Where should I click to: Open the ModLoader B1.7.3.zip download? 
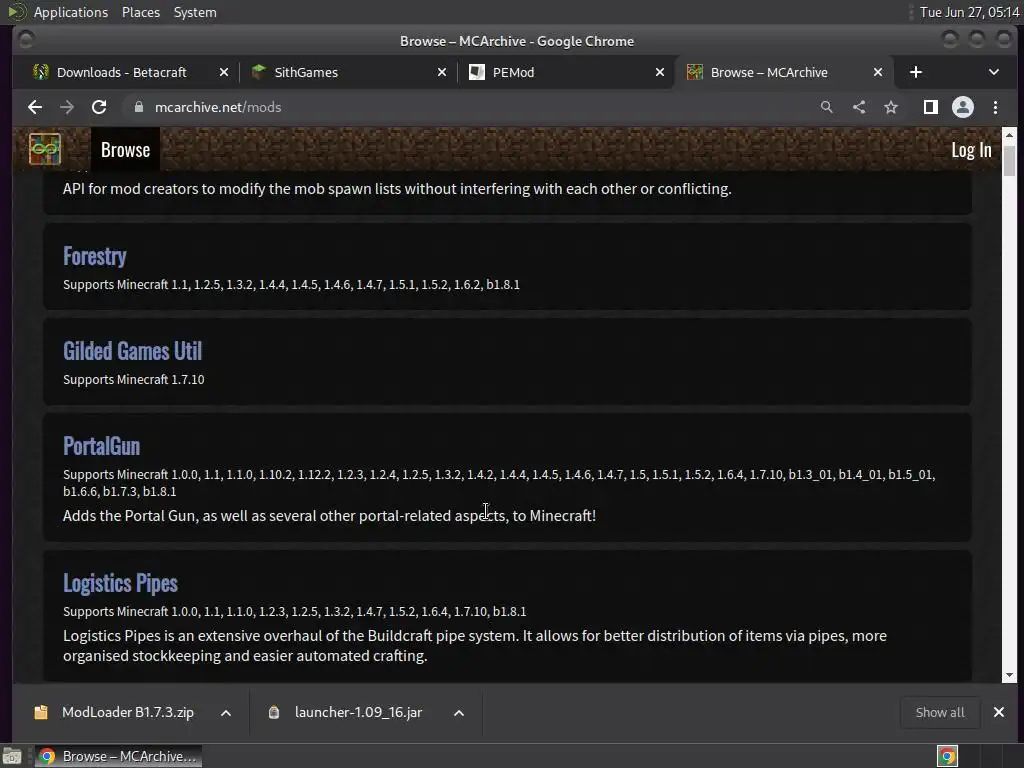127,712
